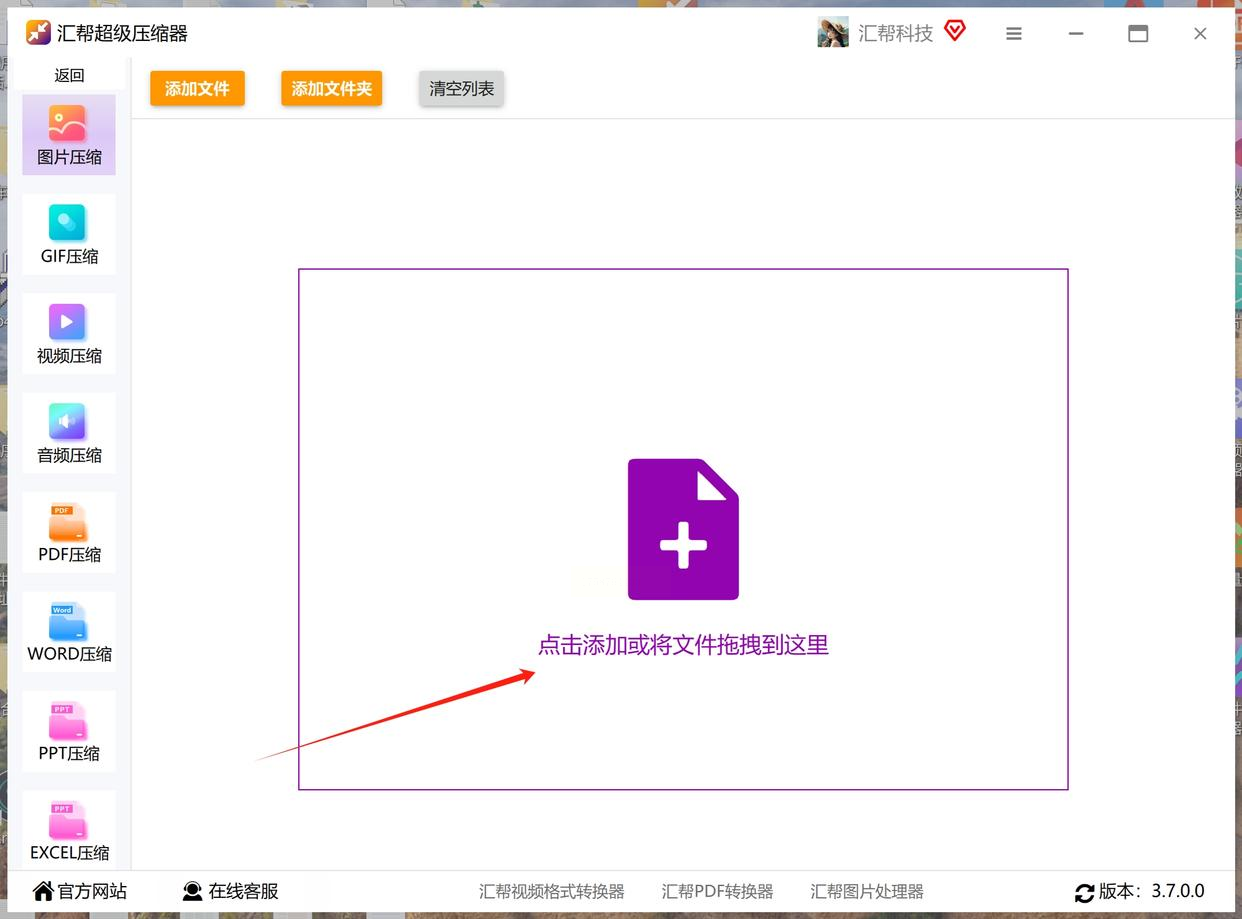
Task: Open the hamburger menu in title bar
Action: pyautogui.click(x=1014, y=34)
